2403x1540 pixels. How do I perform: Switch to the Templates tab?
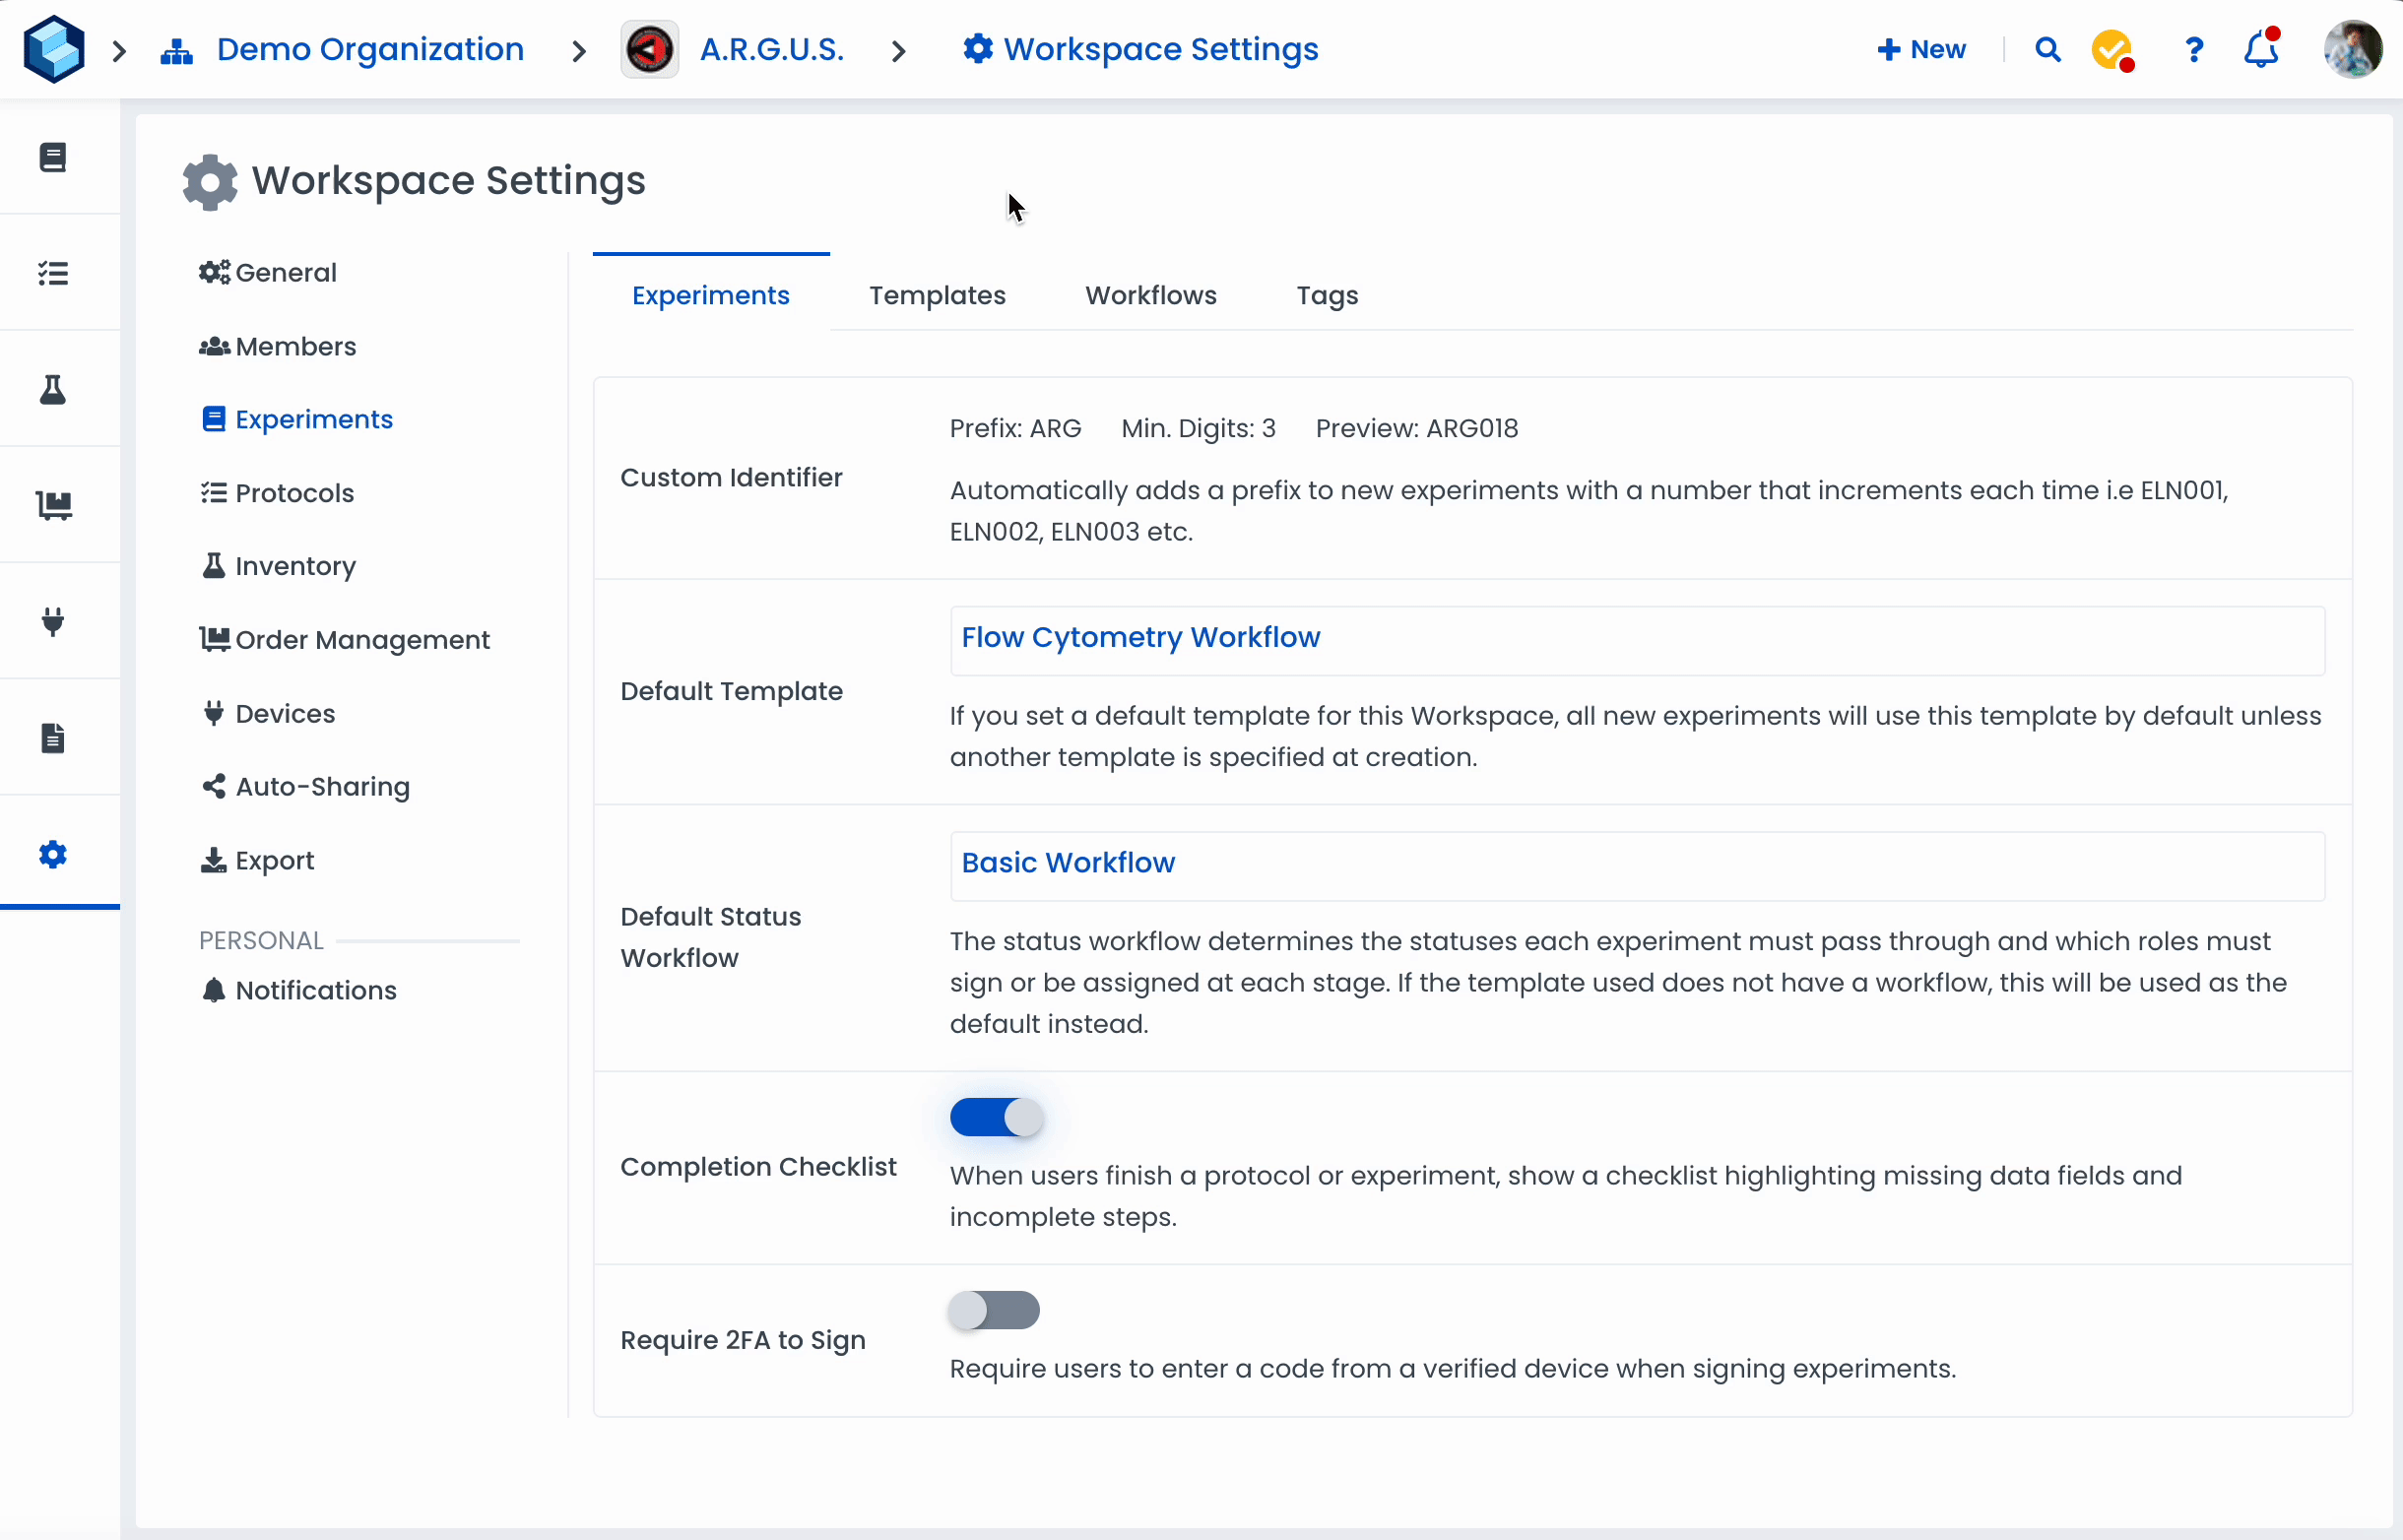point(936,295)
